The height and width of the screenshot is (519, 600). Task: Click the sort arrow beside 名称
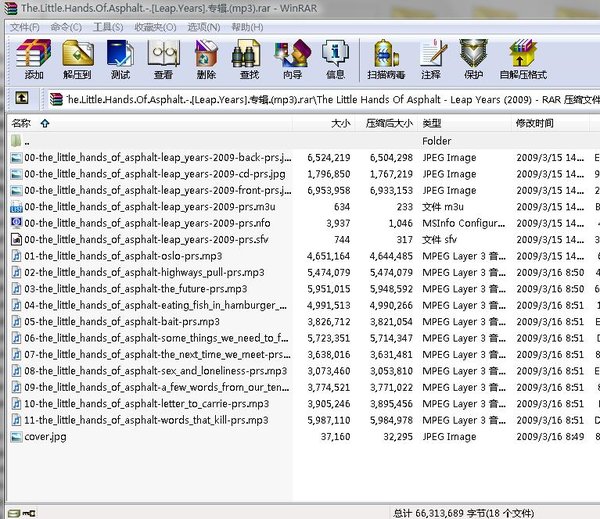45,124
